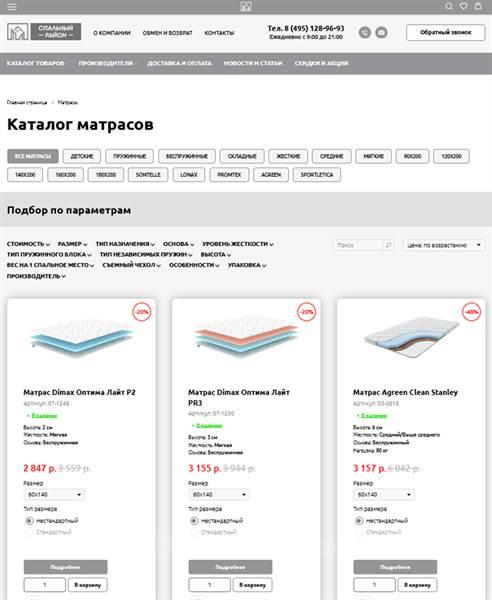This screenshot has height=600, width=492.
Task: Expand the Размер filter
Action: coord(73,244)
